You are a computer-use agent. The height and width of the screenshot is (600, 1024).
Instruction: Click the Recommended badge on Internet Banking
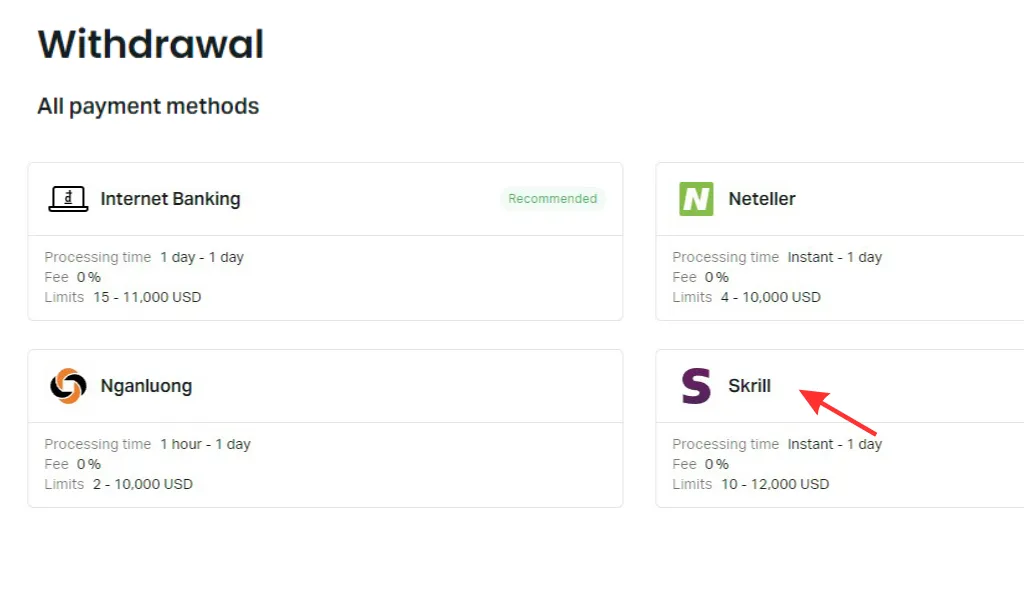[x=553, y=198]
